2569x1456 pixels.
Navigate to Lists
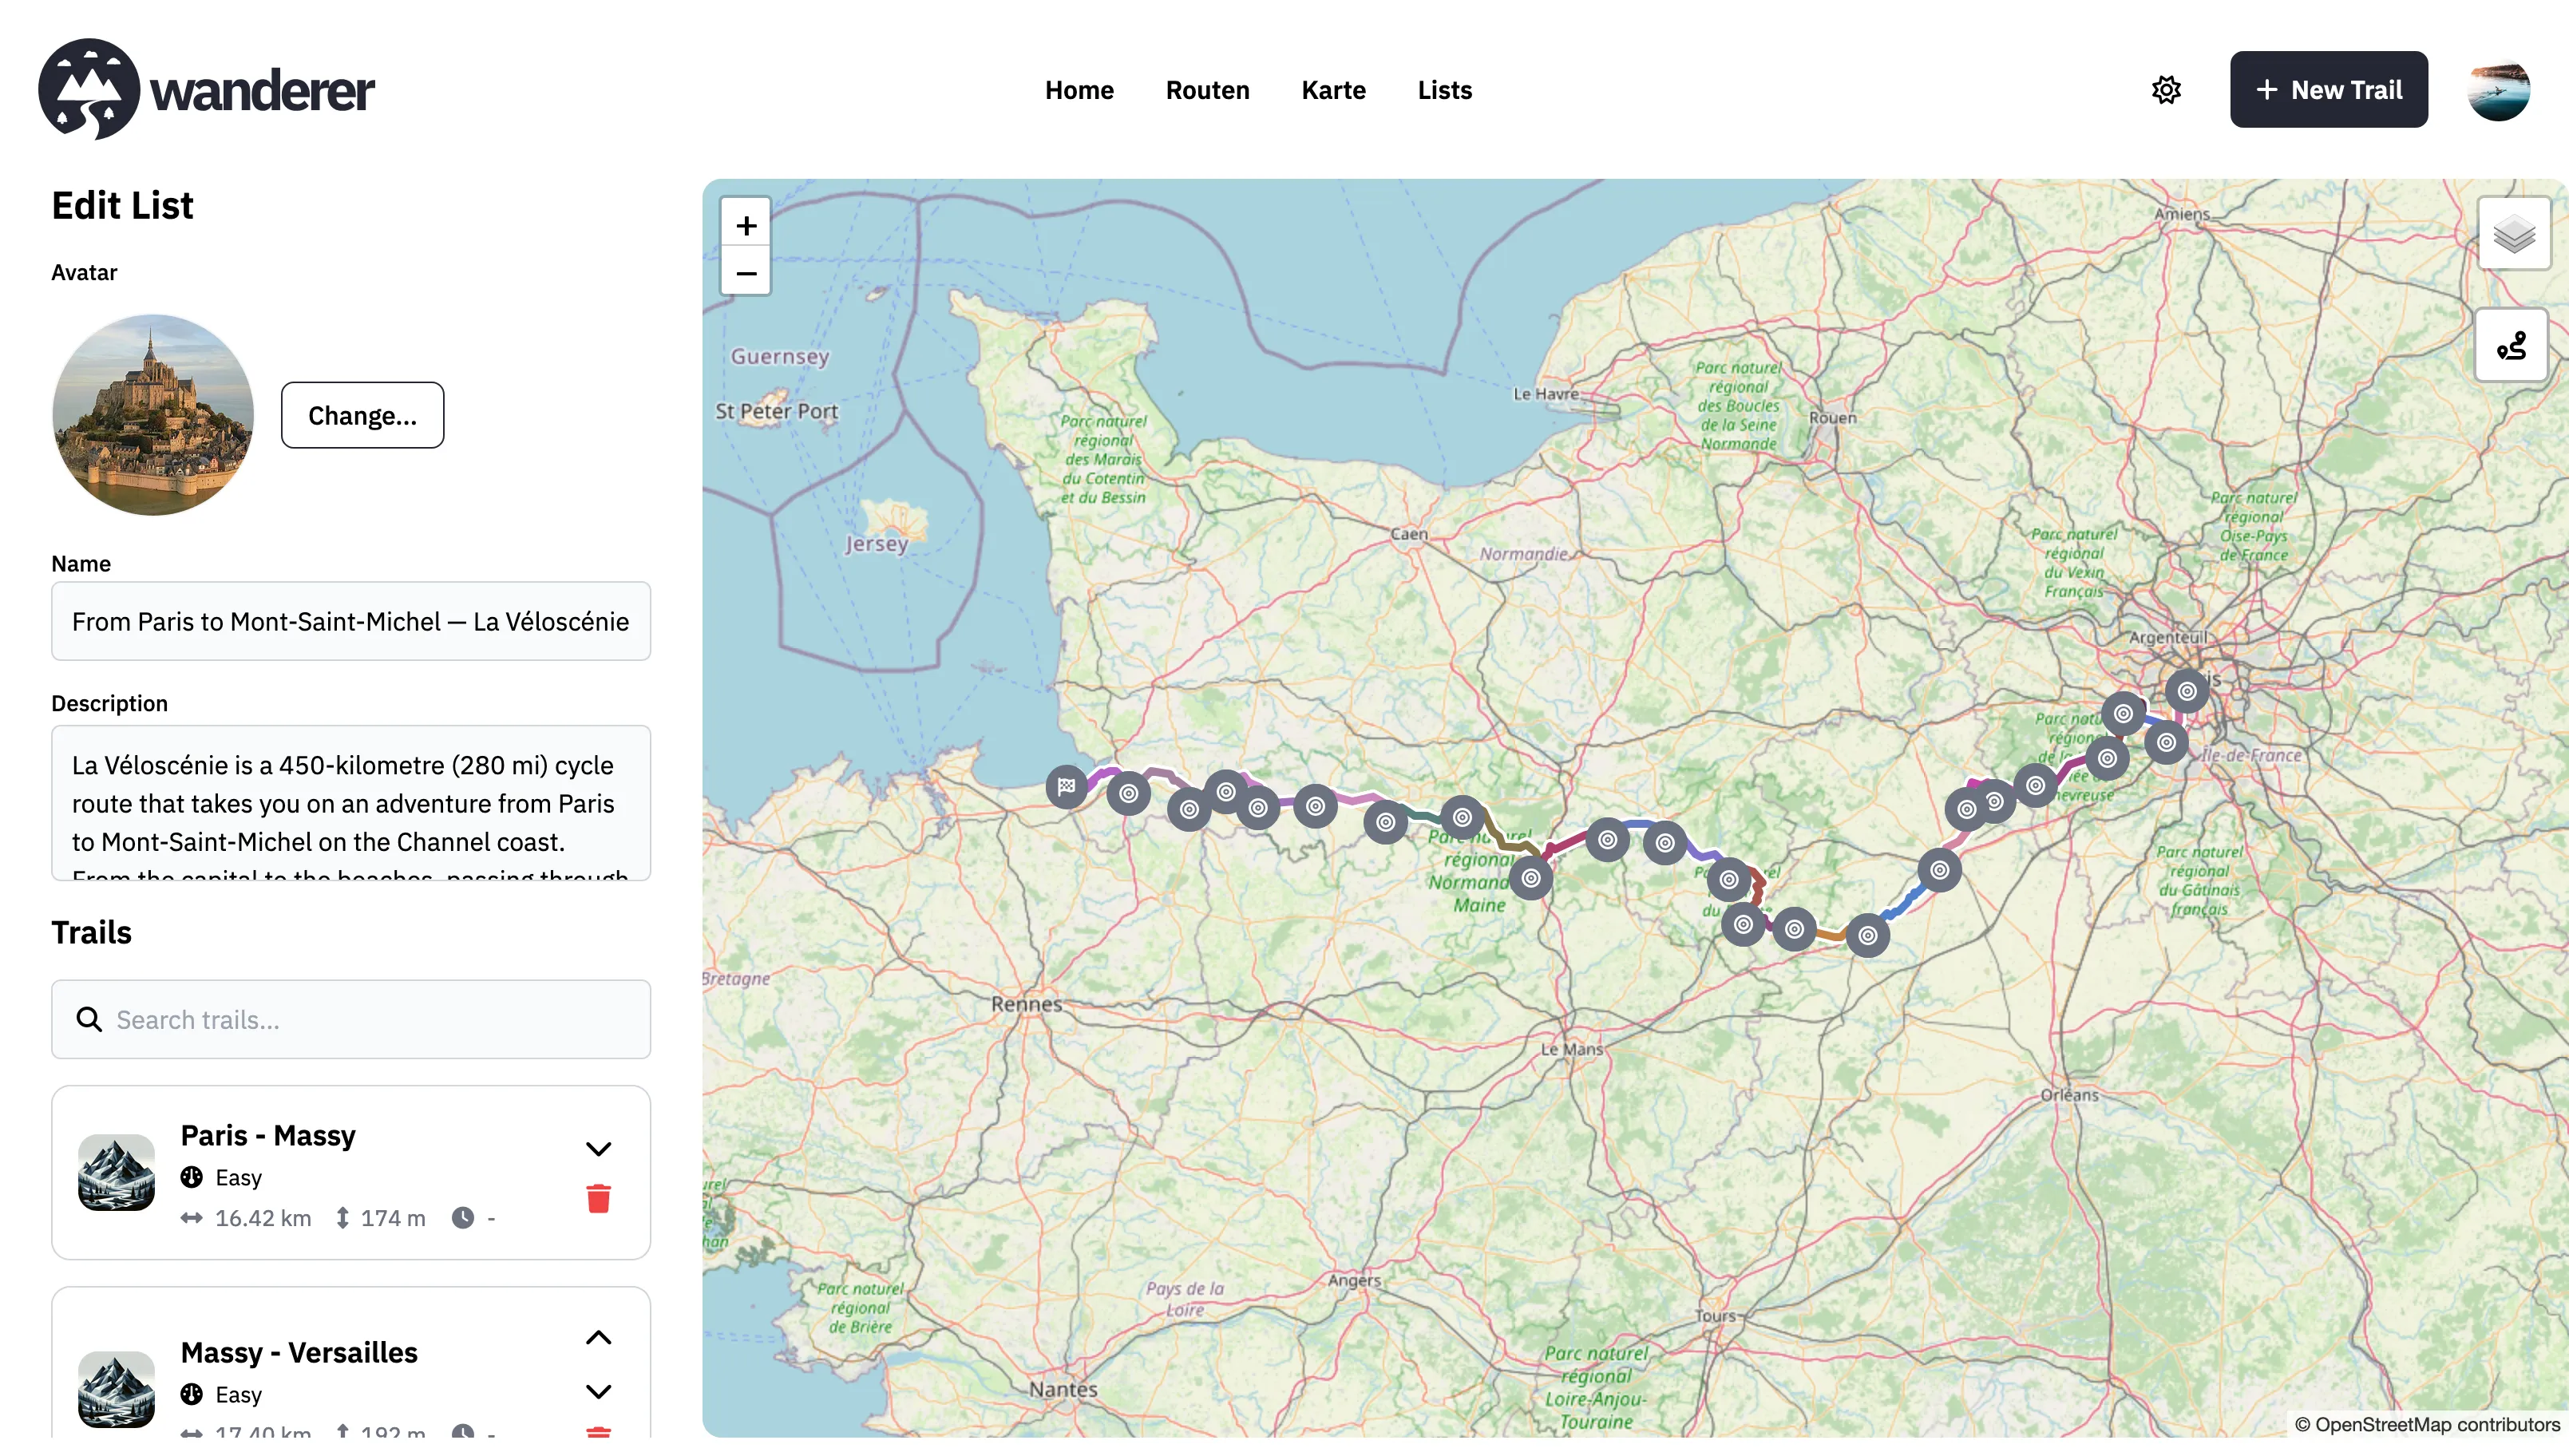(1444, 90)
